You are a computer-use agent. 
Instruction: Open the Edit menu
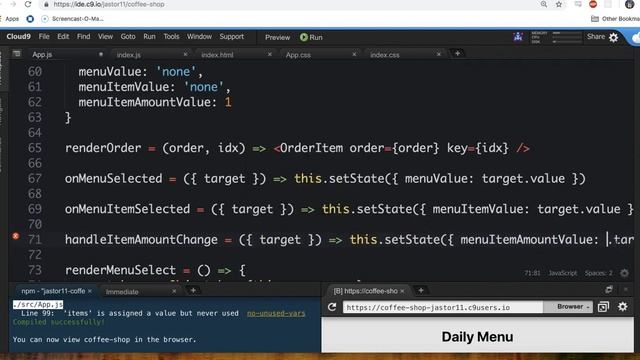(63, 37)
